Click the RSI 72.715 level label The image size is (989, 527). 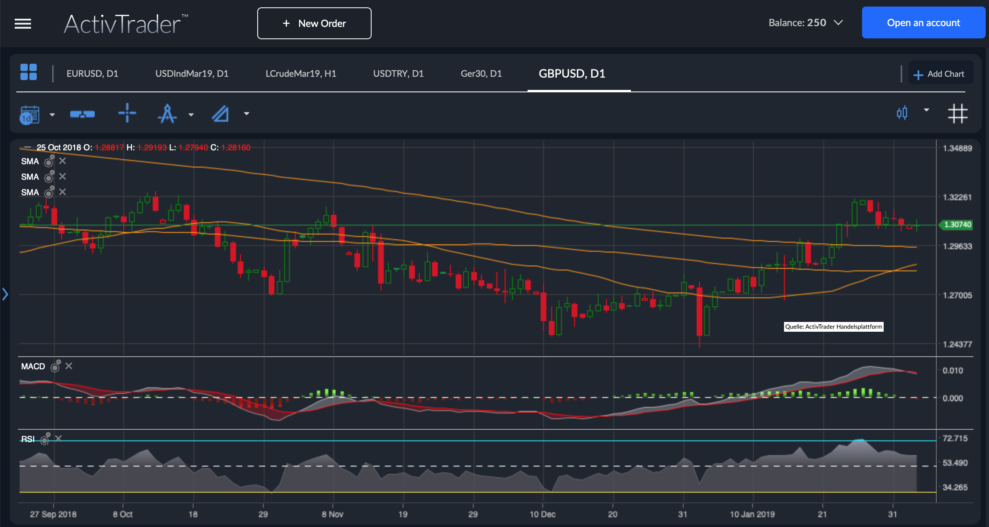point(955,438)
